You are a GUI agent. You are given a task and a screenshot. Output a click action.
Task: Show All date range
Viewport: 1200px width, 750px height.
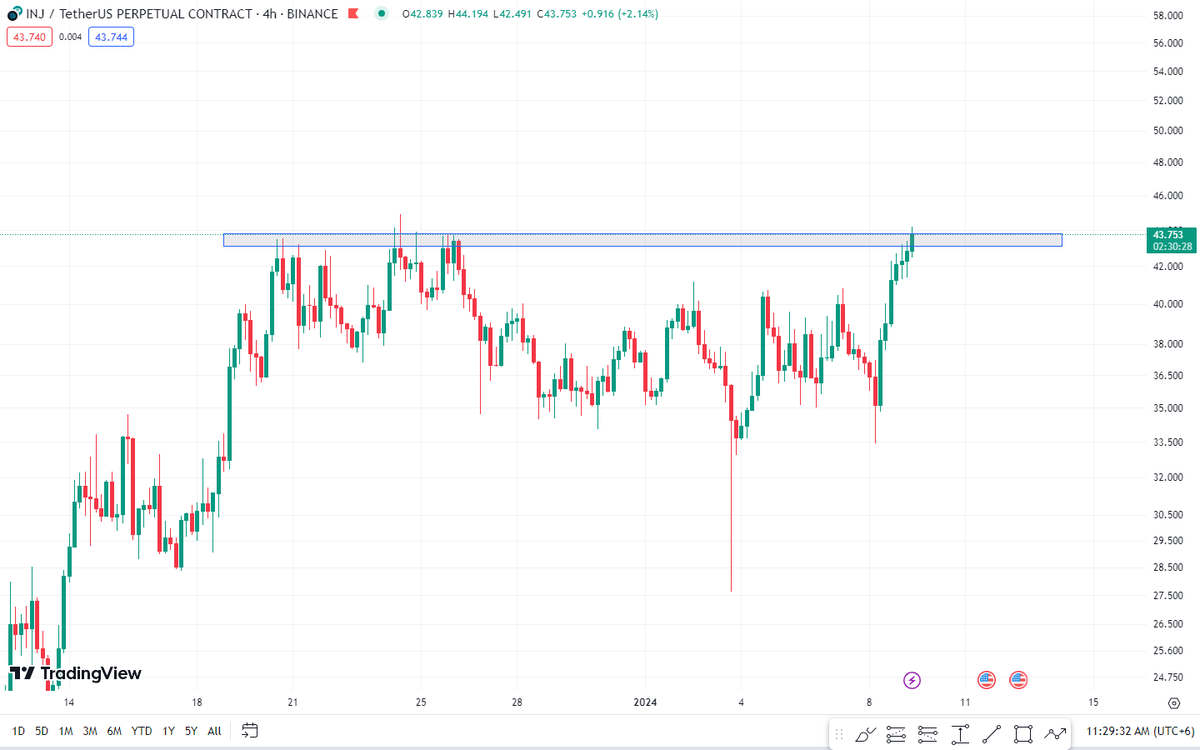pyautogui.click(x=214, y=731)
